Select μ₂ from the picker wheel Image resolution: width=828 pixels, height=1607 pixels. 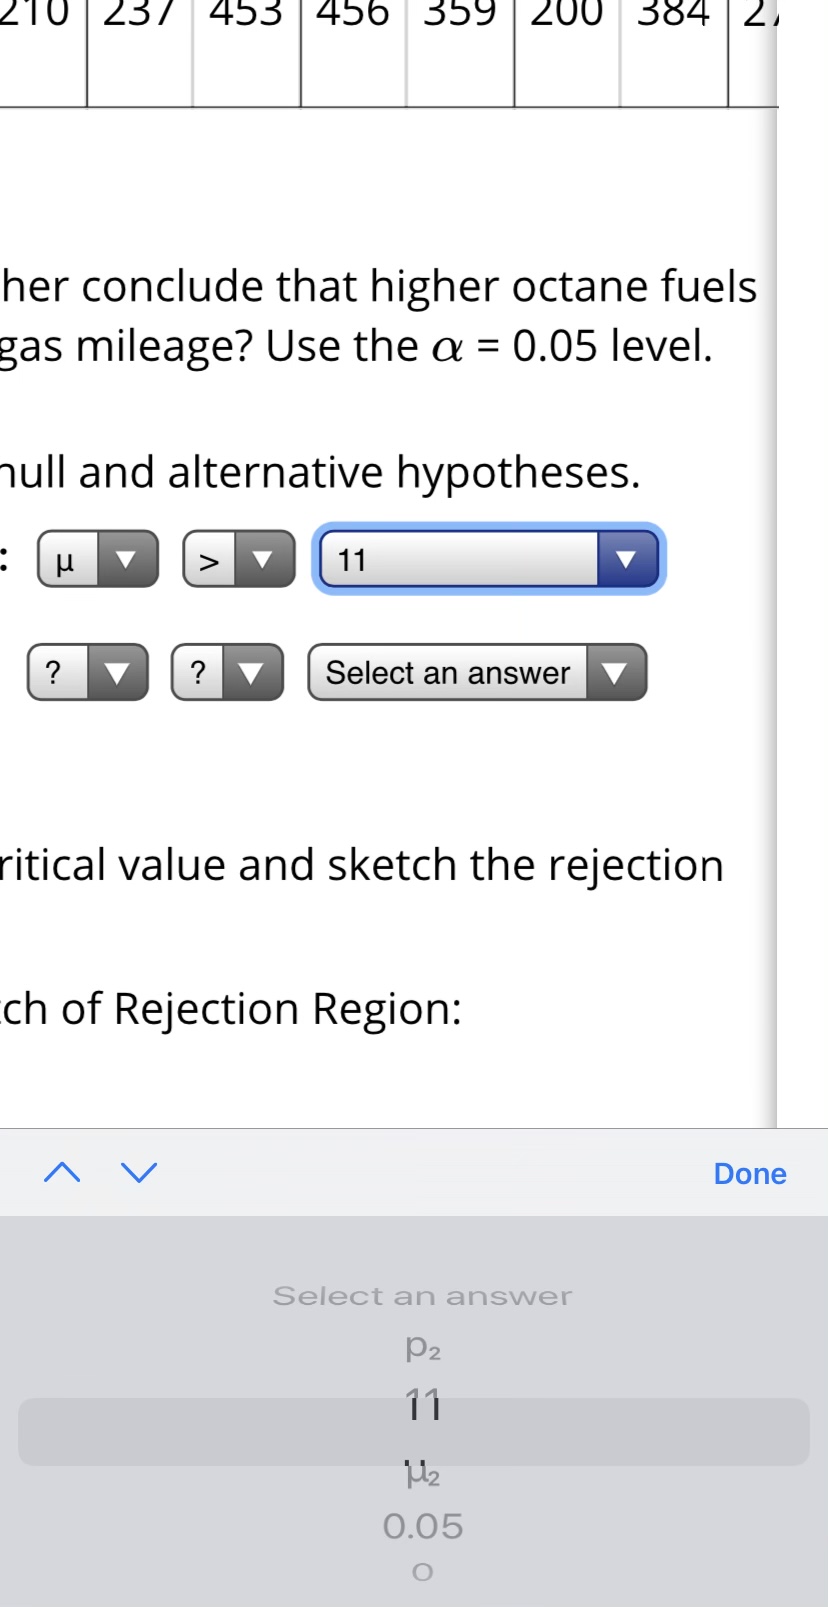[420, 1473]
